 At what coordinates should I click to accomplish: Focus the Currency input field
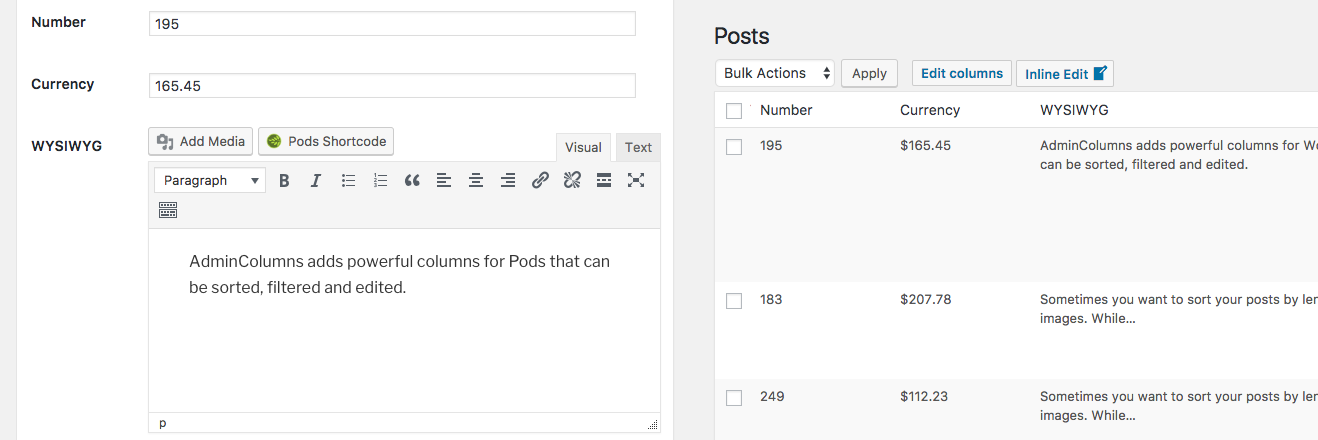point(392,86)
